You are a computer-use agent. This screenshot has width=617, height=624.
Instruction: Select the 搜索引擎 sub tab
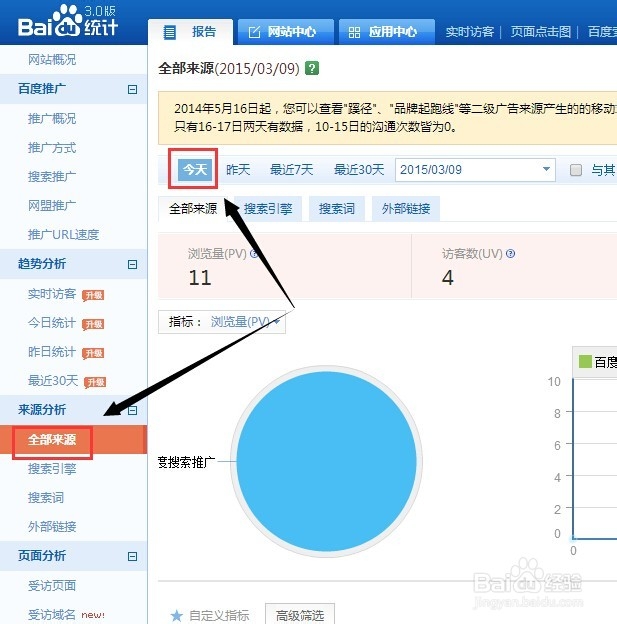click(x=268, y=209)
